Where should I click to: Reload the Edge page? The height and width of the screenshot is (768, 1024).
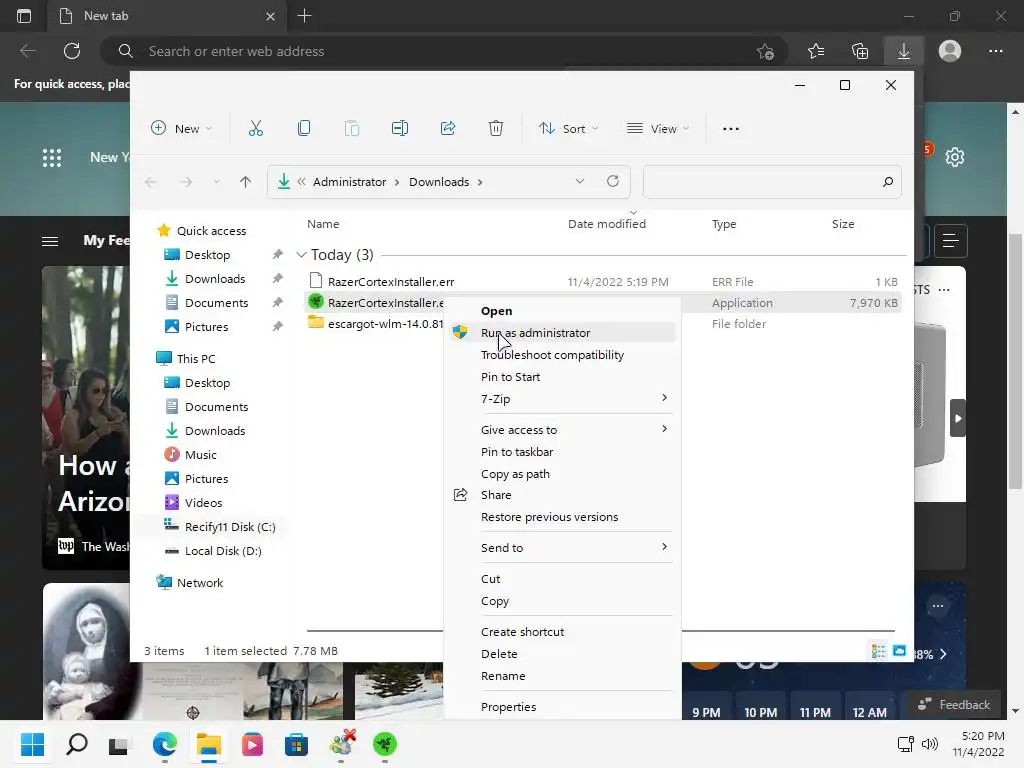(72, 51)
